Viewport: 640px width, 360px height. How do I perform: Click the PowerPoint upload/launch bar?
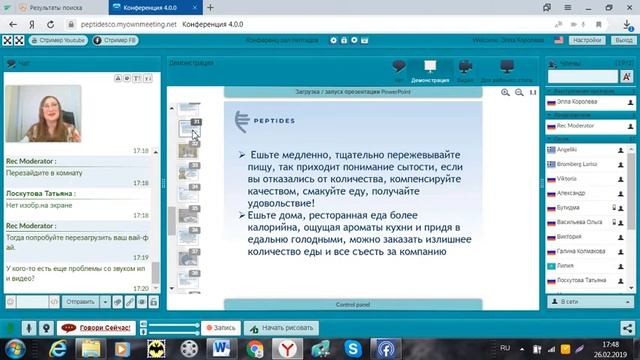coord(353,92)
